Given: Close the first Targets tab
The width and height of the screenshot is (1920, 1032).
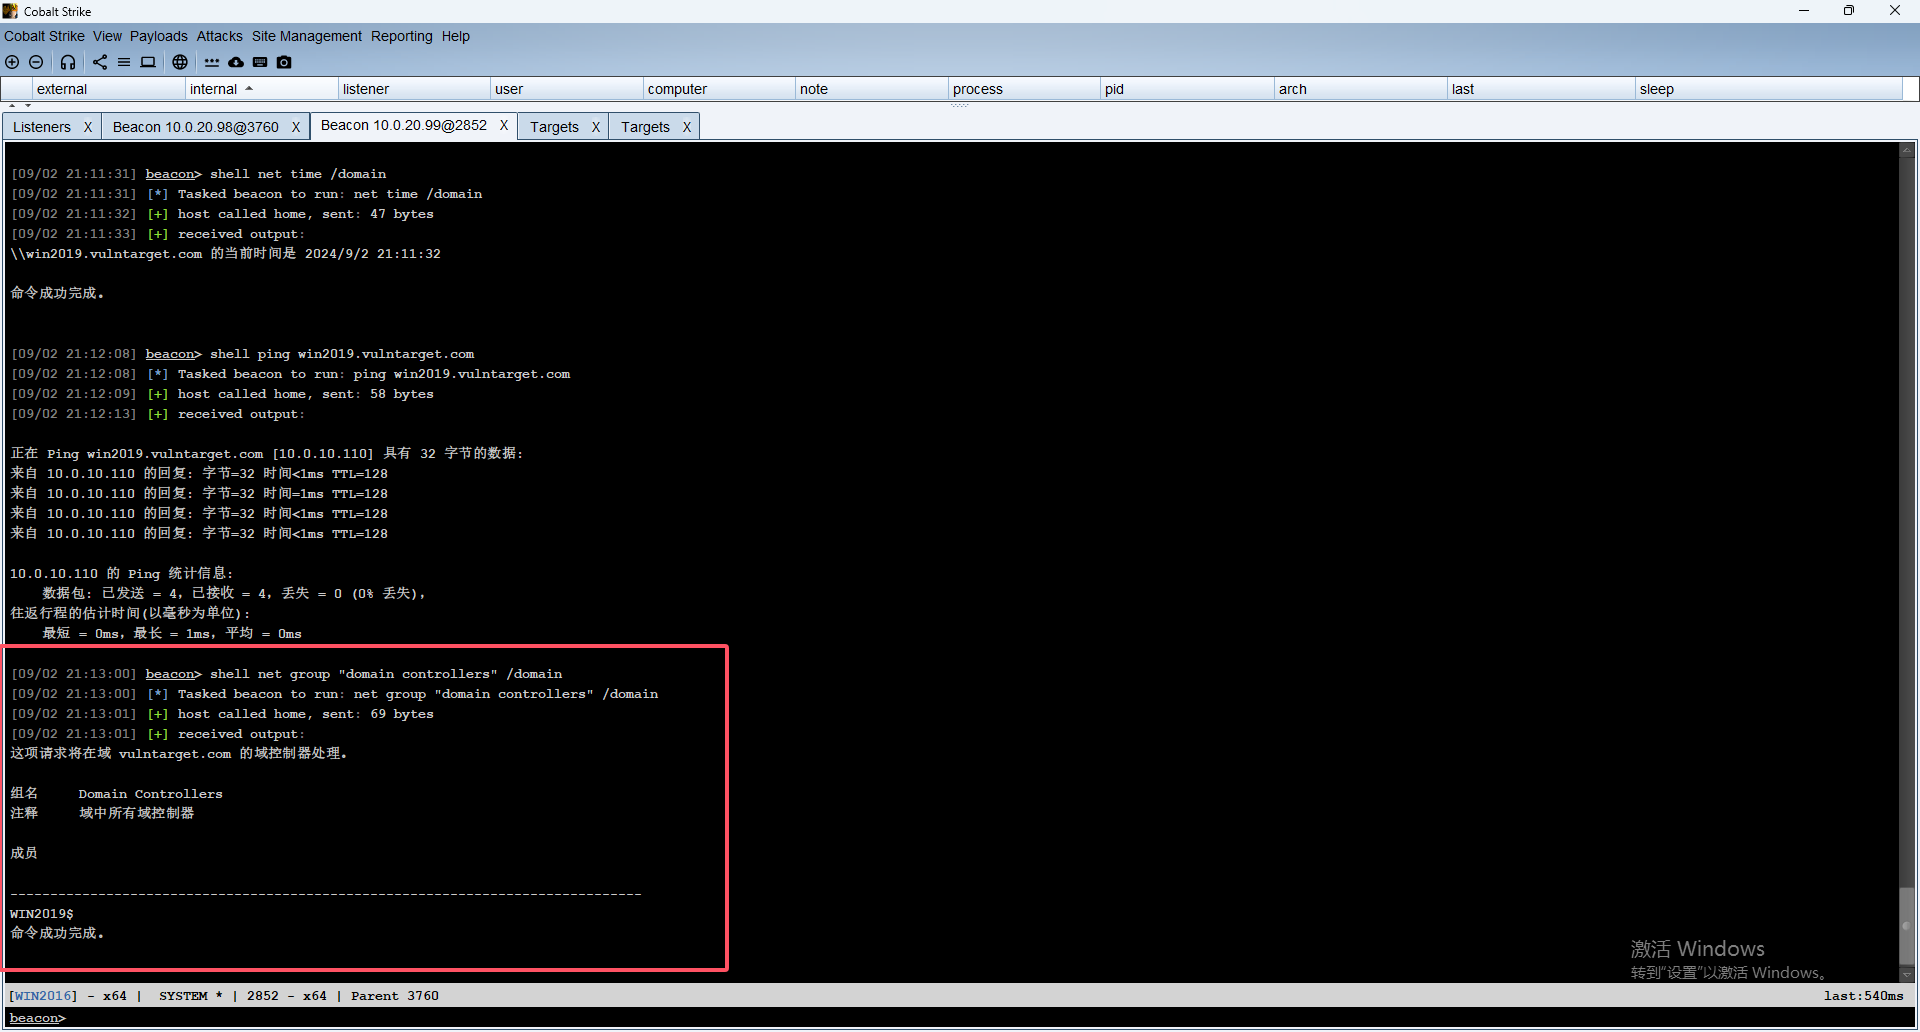Looking at the screenshot, I should coord(596,127).
